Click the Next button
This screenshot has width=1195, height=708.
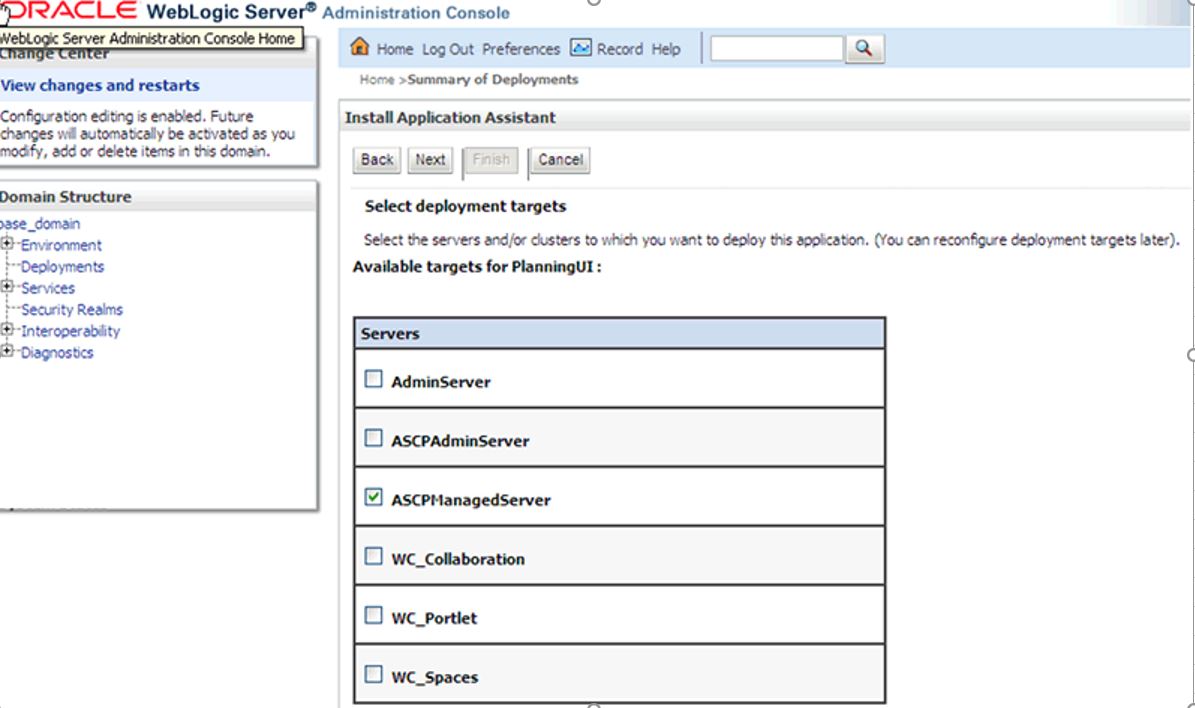(x=431, y=160)
